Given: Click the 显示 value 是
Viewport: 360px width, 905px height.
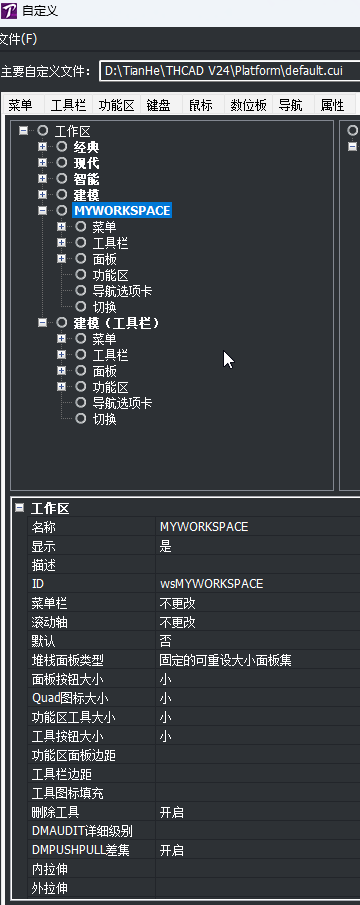Looking at the screenshot, I should [166, 546].
